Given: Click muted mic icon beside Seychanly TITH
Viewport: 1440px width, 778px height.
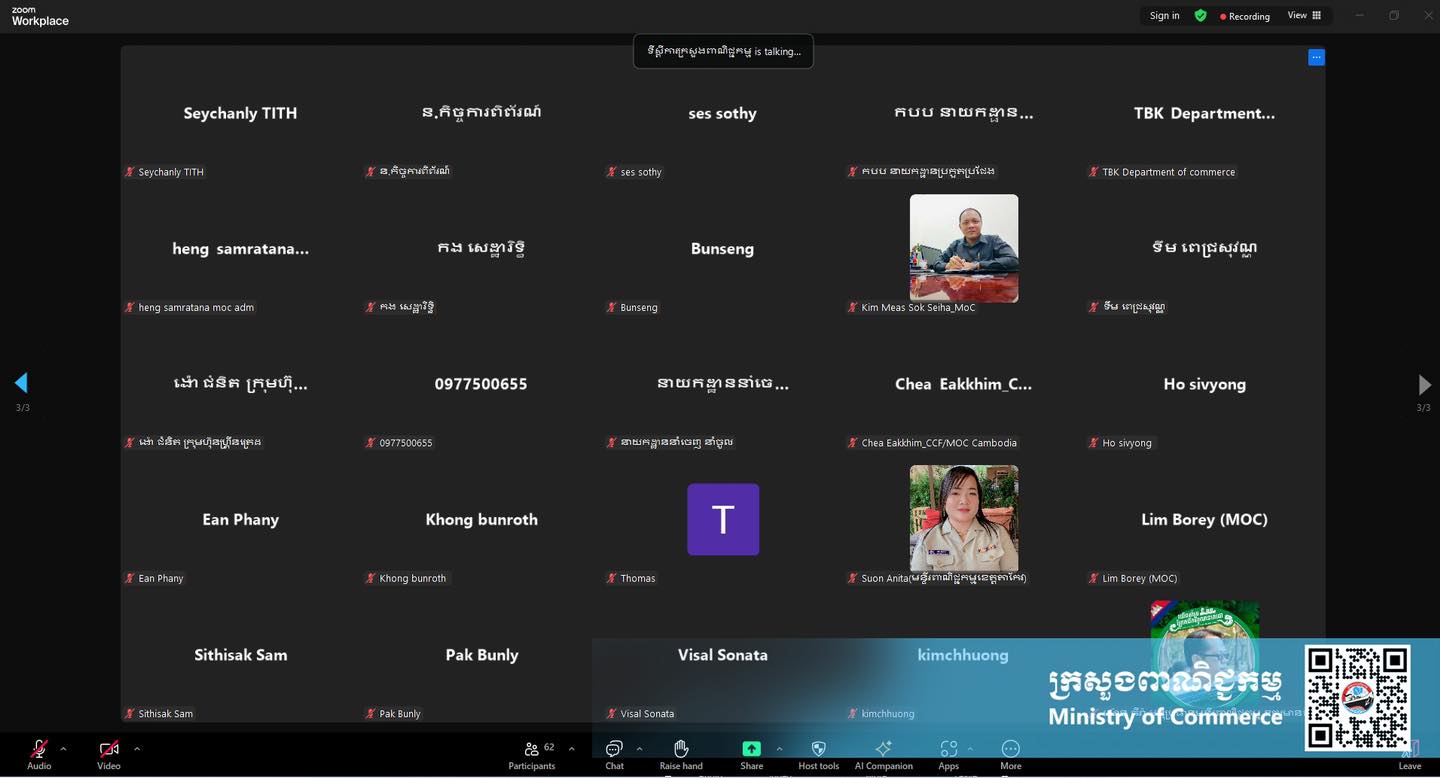Looking at the screenshot, I should 130,172.
